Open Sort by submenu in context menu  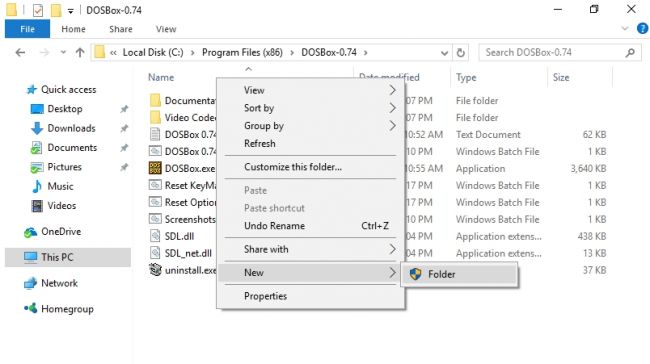[x=310, y=108]
